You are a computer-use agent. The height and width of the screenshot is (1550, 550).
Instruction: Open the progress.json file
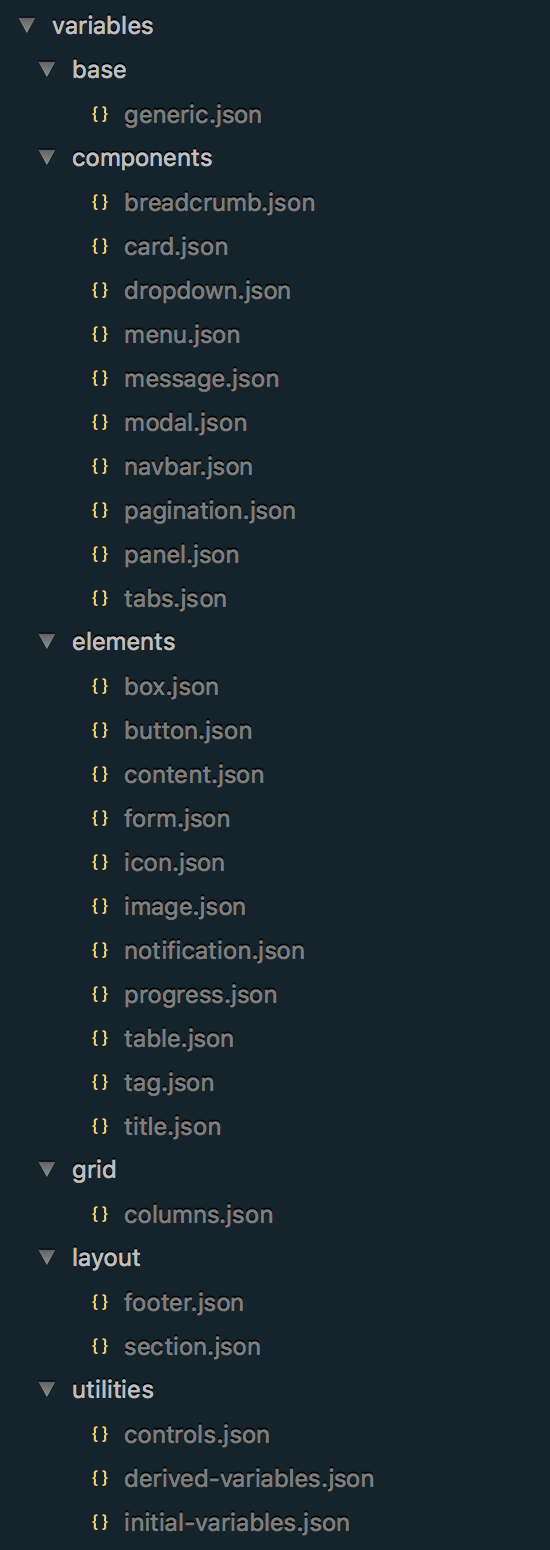click(201, 995)
